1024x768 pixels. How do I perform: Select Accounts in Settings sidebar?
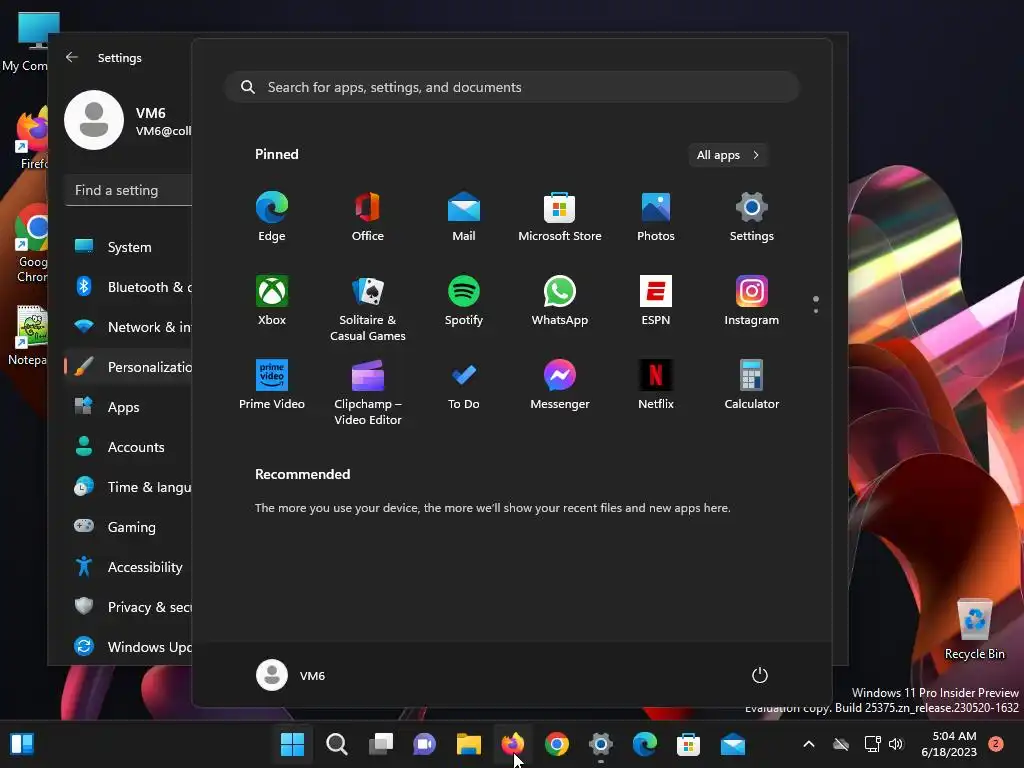point(129,447)
